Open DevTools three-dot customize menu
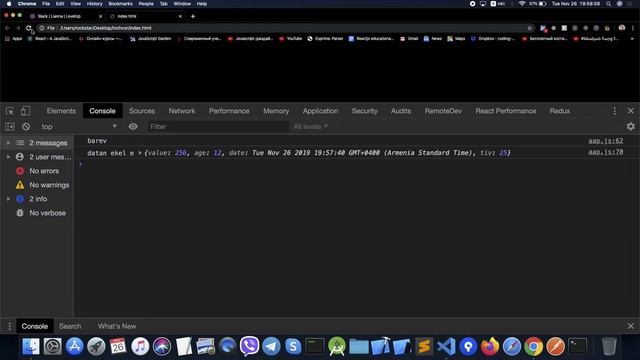 click(x=614, y=111)
